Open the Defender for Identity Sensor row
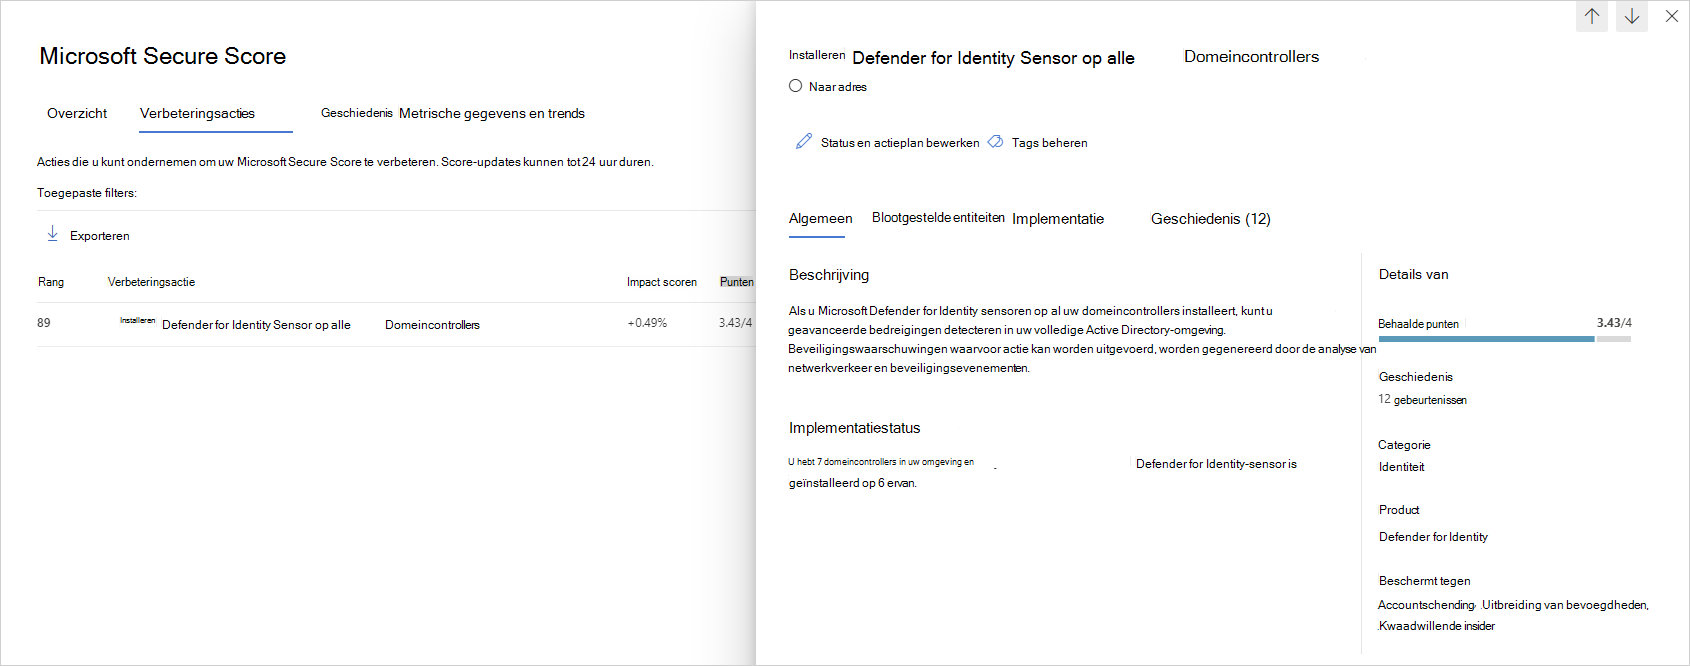This screenshot has width=1690, height=666. coord(396,324)
